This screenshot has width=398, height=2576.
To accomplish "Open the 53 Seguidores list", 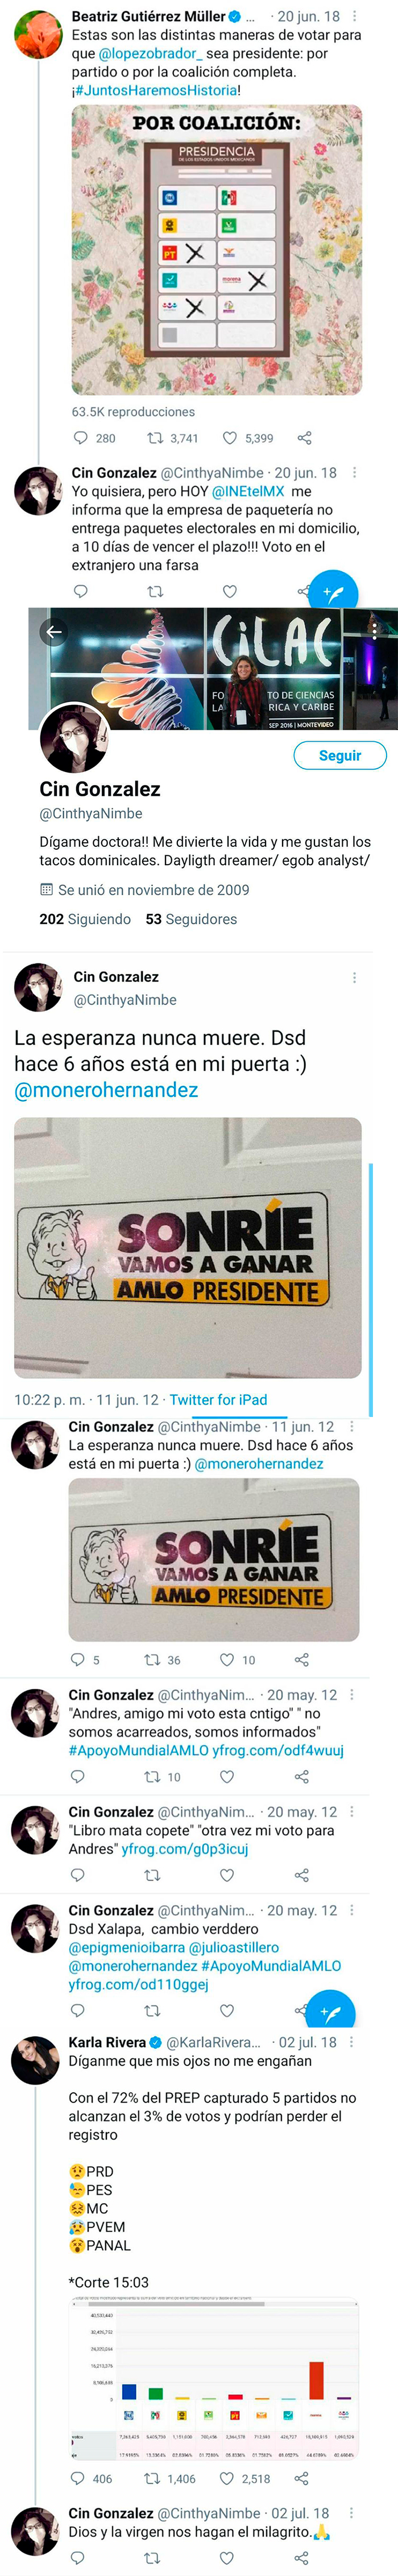I will (191, 919).
